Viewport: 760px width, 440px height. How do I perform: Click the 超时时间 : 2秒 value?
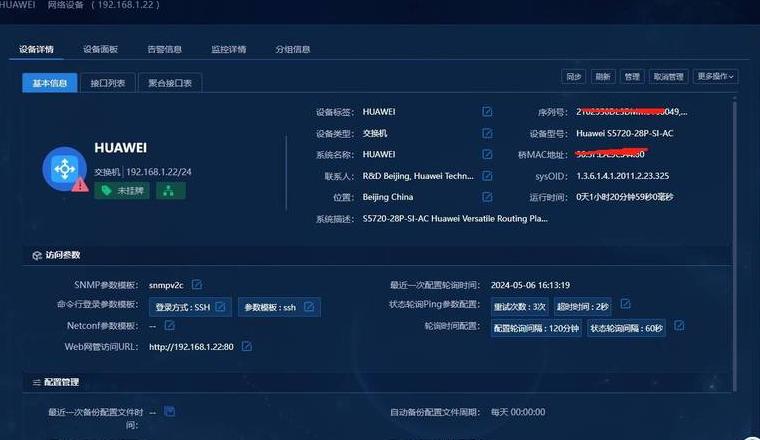pyautogui.click(x=583, y=307)
